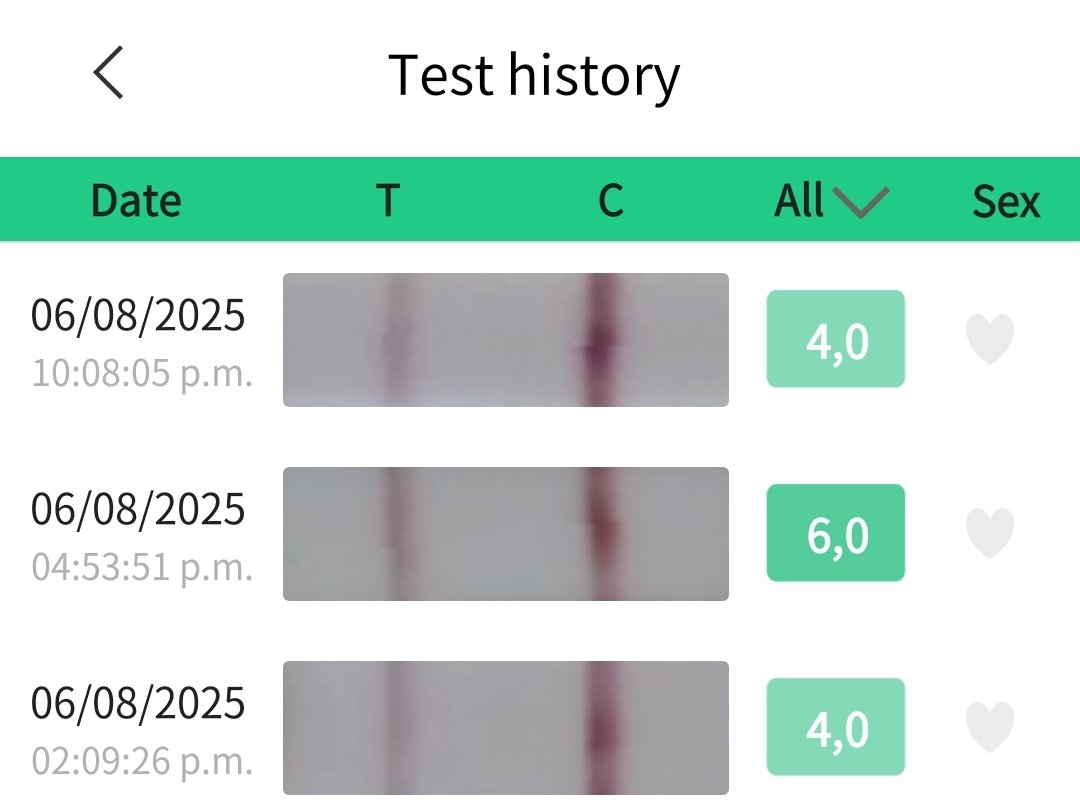Select the 06/08/2025 02:09:26 p.m. date entry

tap(140, 730)
